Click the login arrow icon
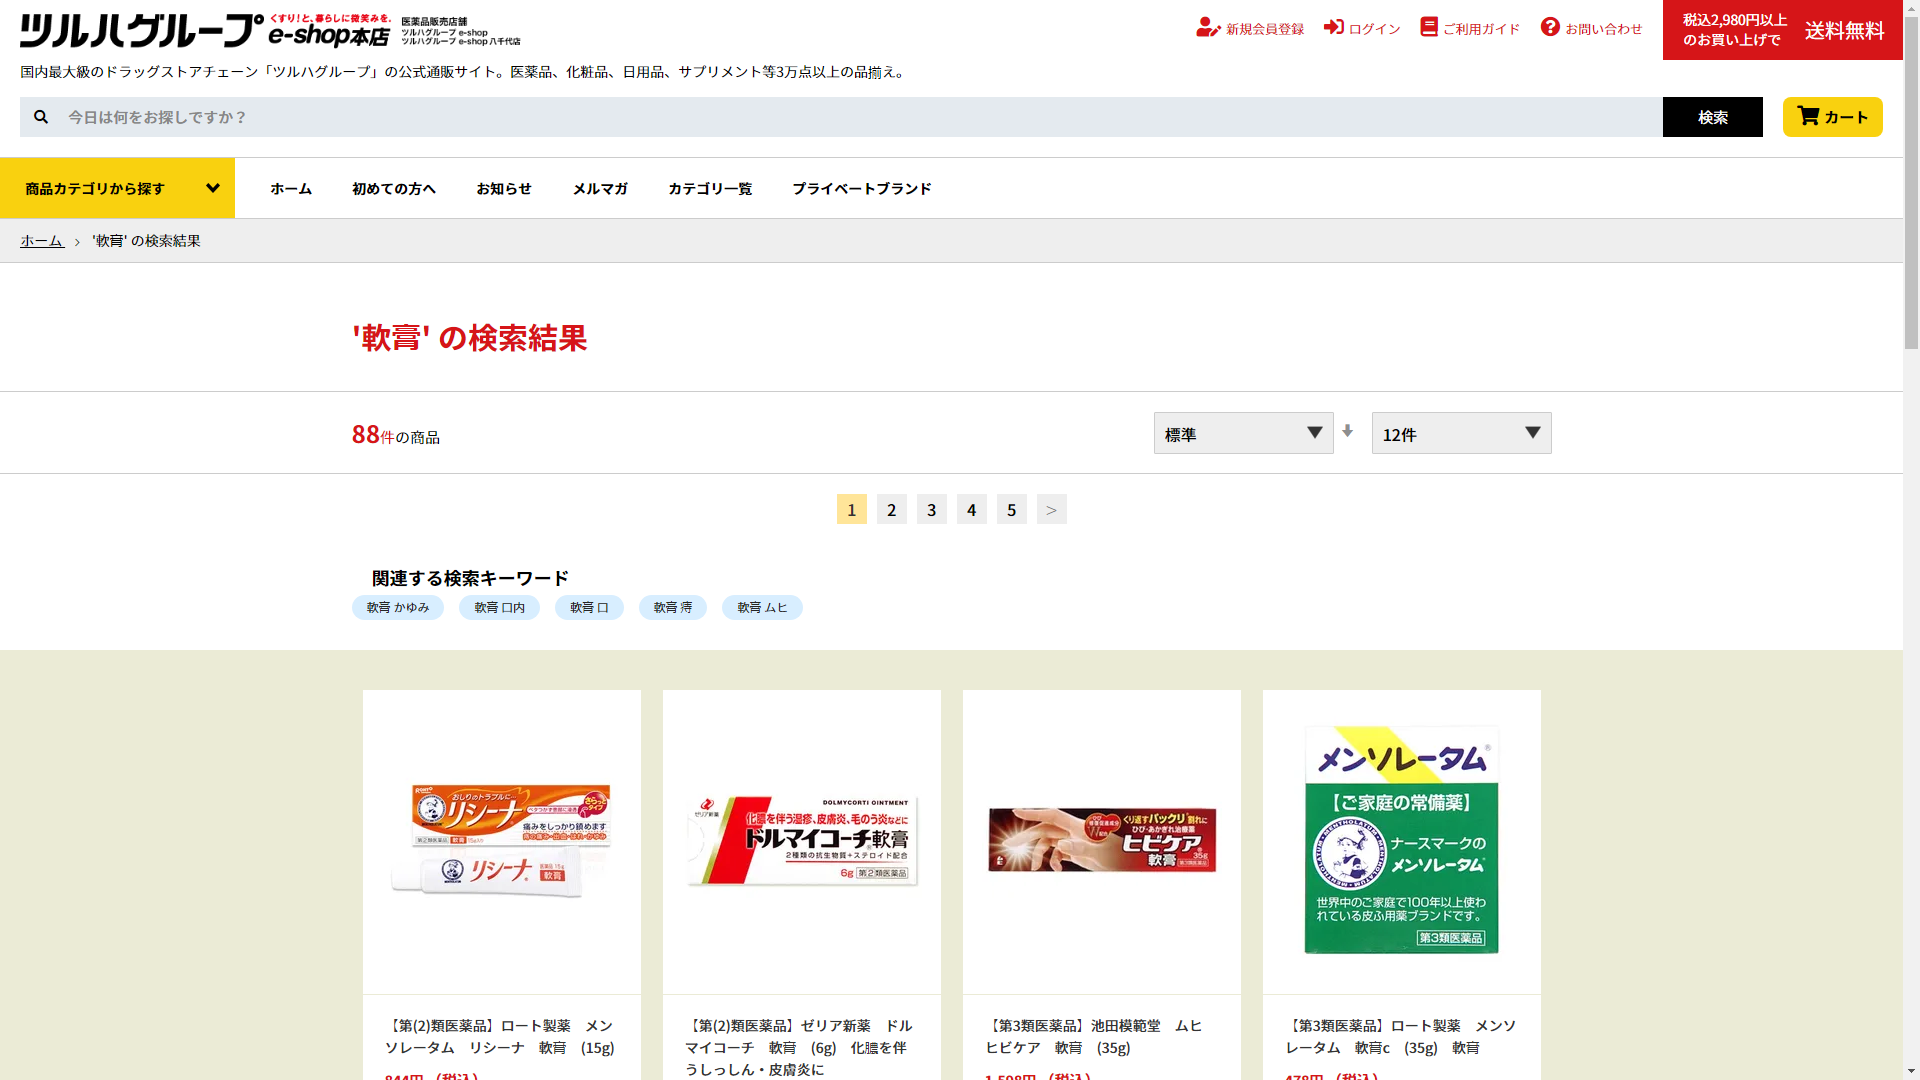This screenshot has width=1920, height=1080. (1333, 27)
